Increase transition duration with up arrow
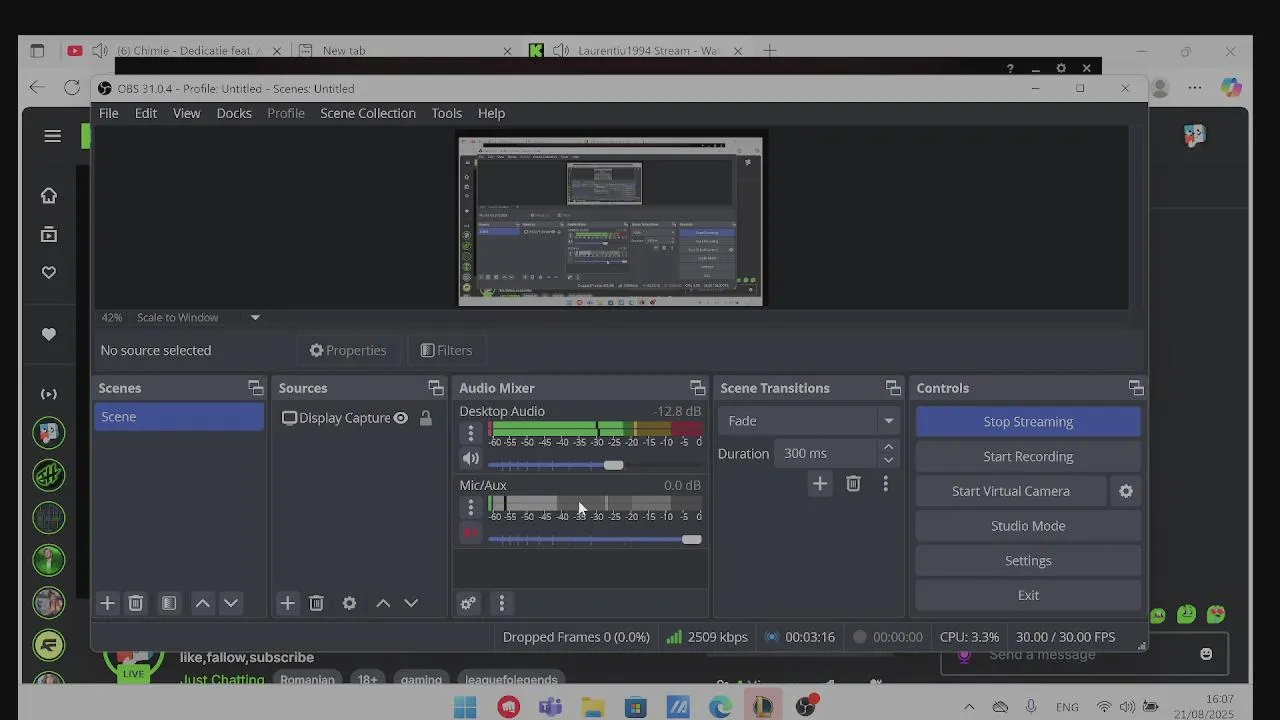1280x720 pixels. coord(888,447)
